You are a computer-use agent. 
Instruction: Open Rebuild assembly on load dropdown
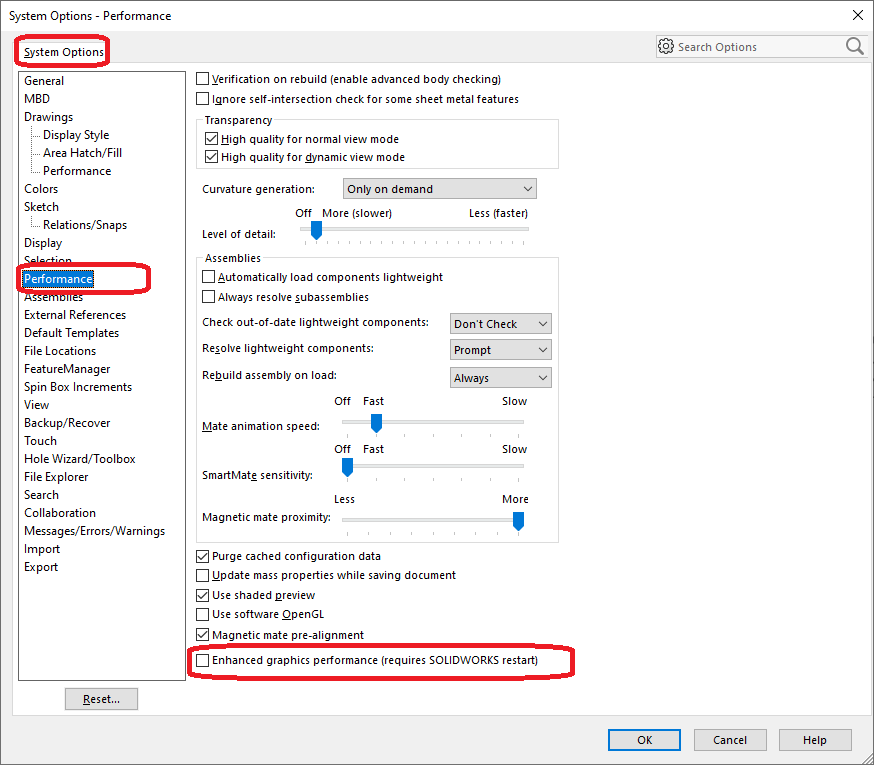500,378
